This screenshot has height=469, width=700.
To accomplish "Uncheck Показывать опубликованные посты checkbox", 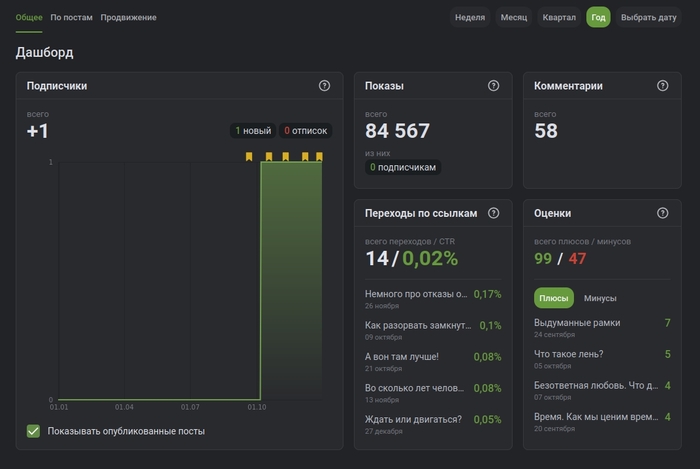I will click(34, 431).
